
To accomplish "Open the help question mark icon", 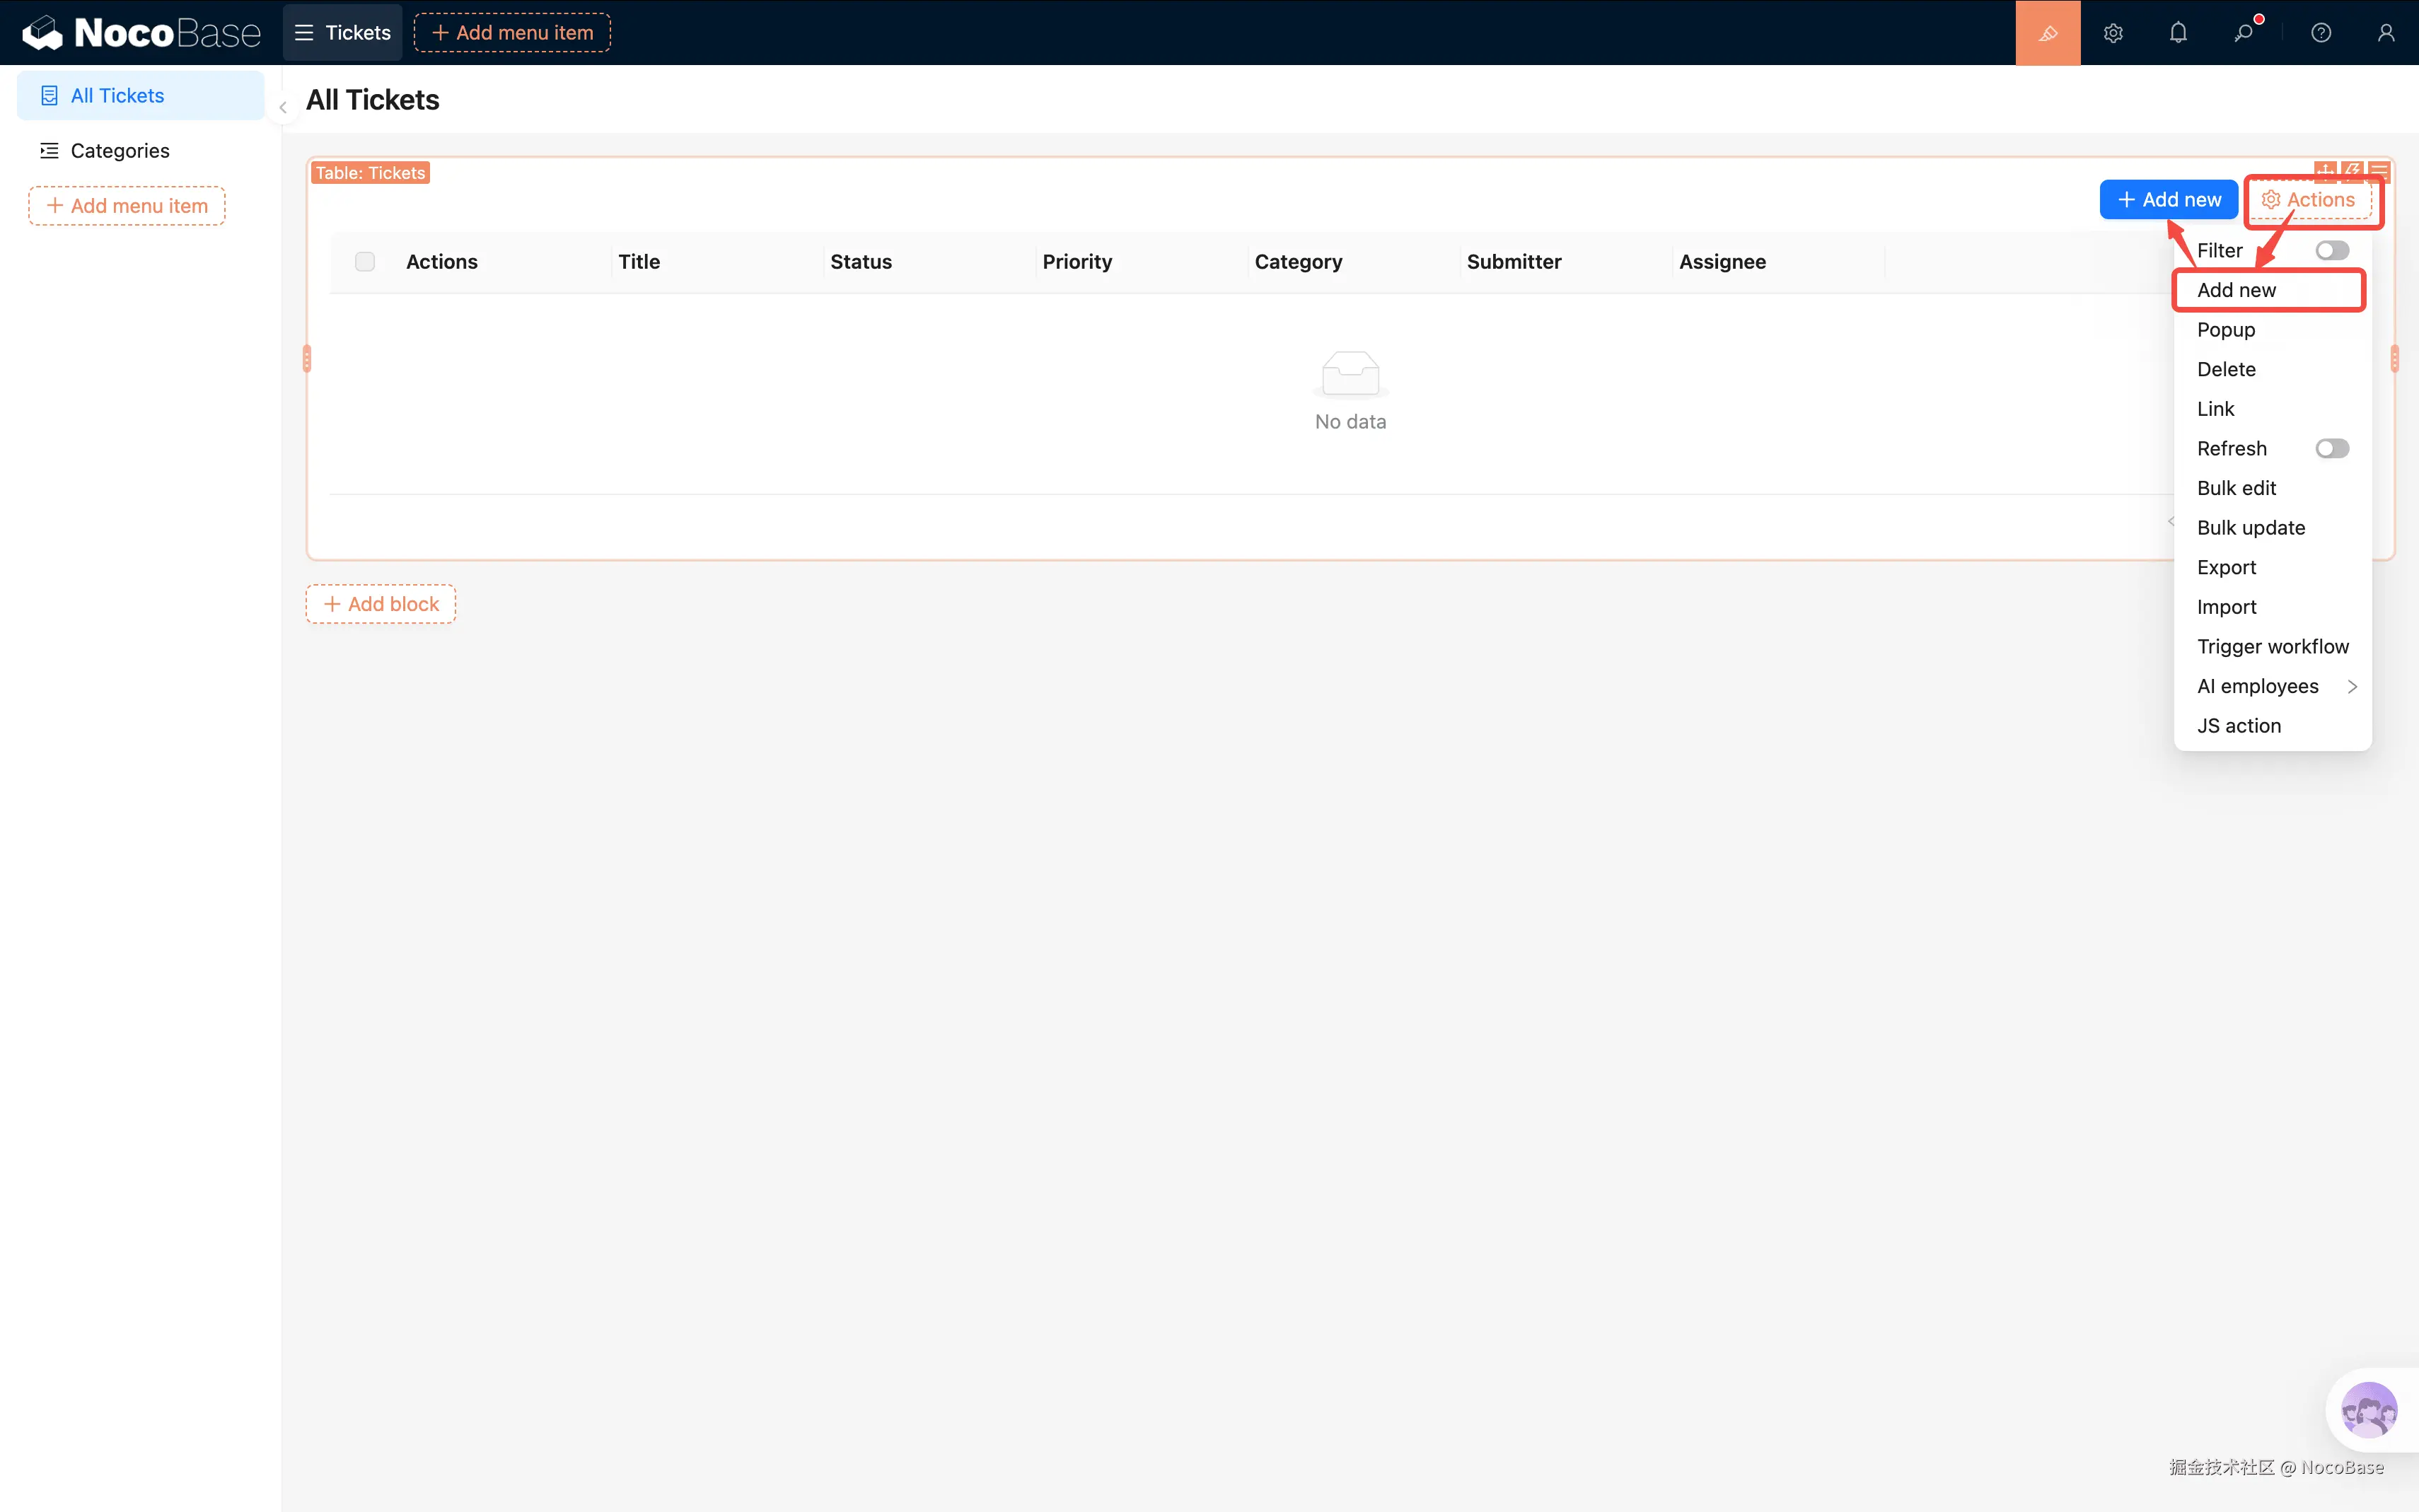I will 2321,33.
